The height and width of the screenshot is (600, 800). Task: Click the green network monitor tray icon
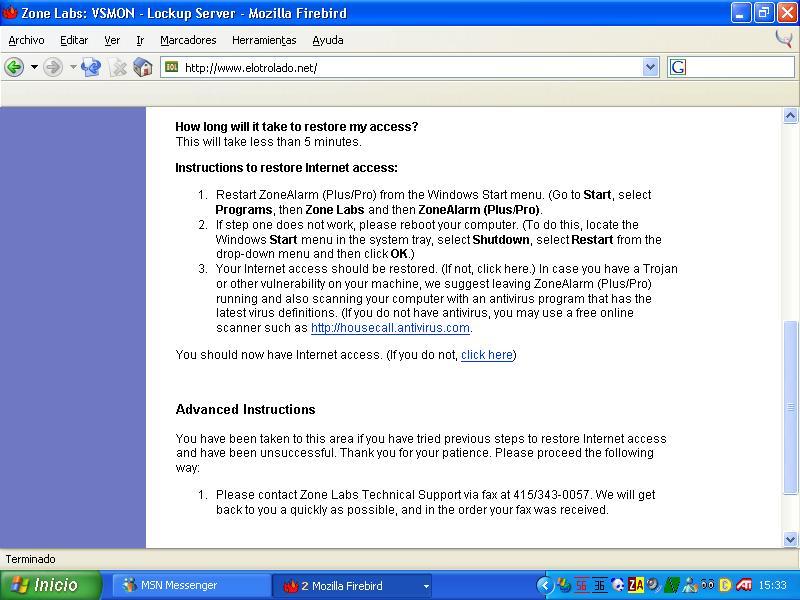(672, 585)
